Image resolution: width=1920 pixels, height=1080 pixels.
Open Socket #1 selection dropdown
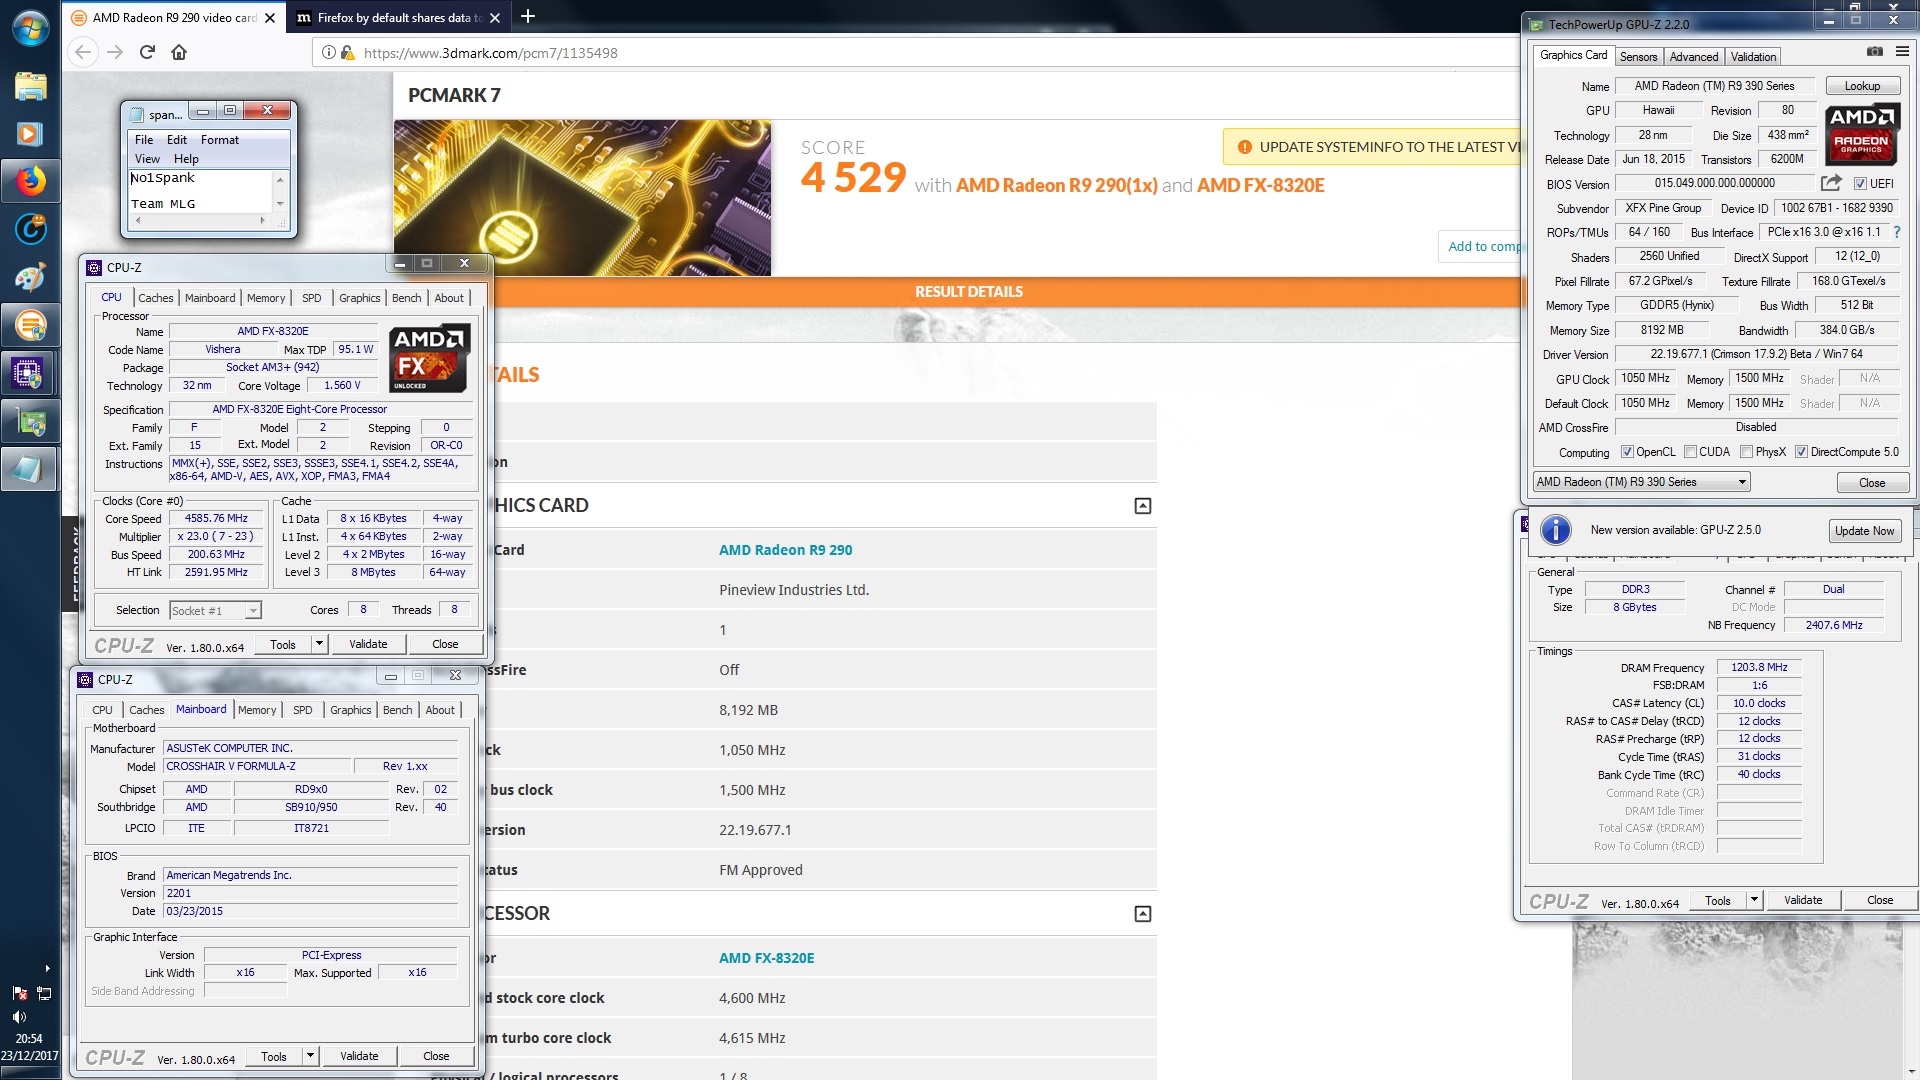pos(215,610)
